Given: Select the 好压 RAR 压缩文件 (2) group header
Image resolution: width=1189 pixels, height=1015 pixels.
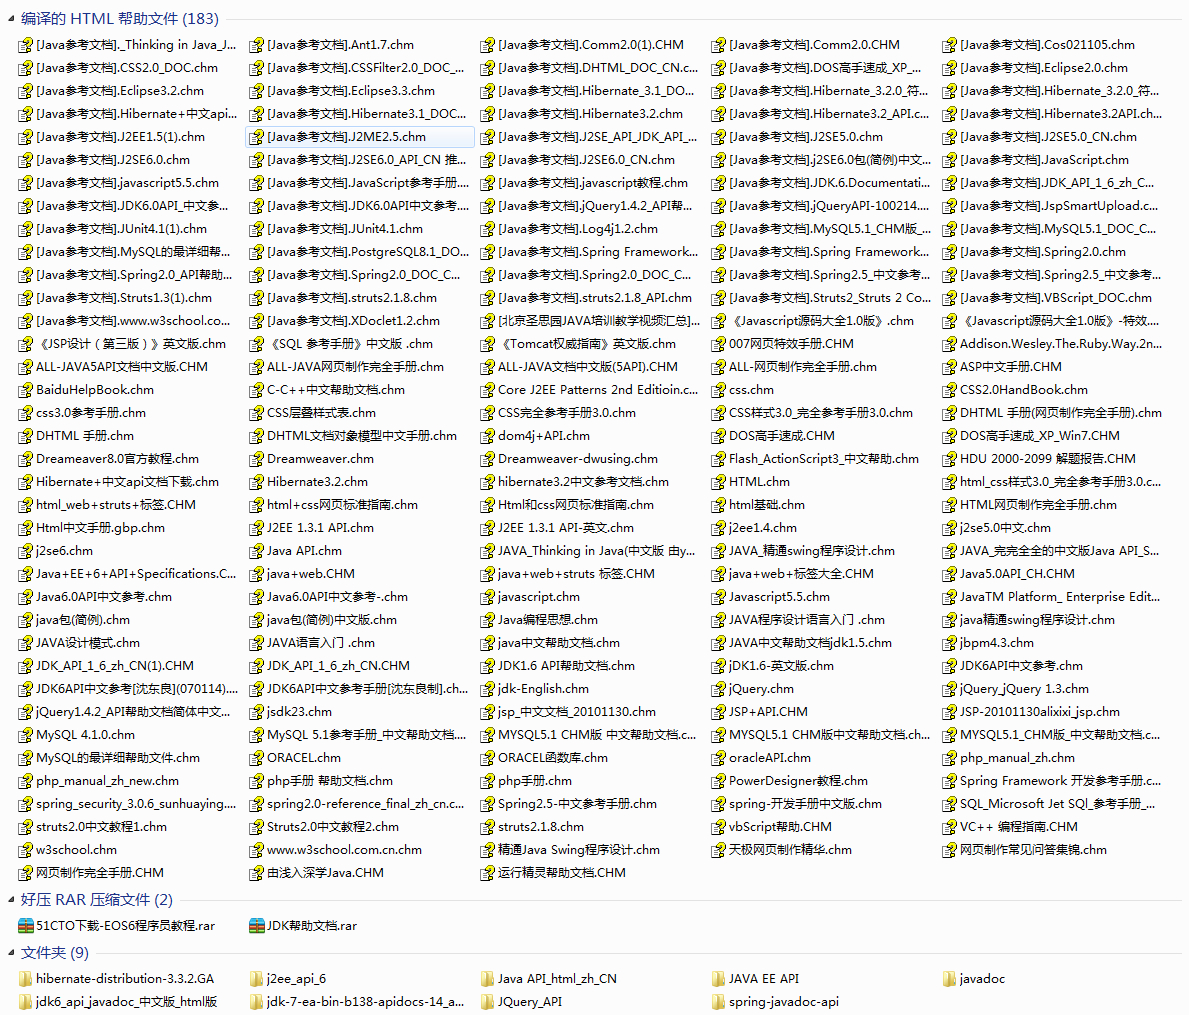Looking at the screenshot, I should [x=96, y=900].
